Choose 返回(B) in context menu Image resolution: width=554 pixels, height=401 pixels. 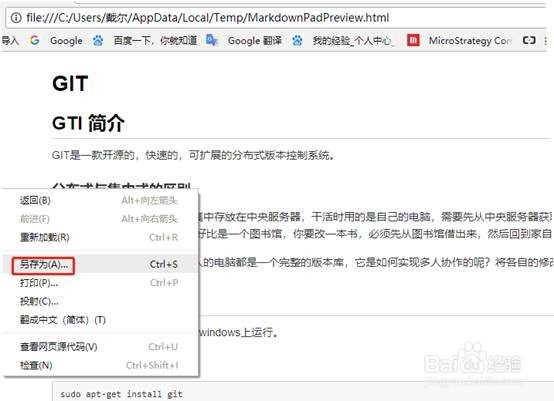101,200
